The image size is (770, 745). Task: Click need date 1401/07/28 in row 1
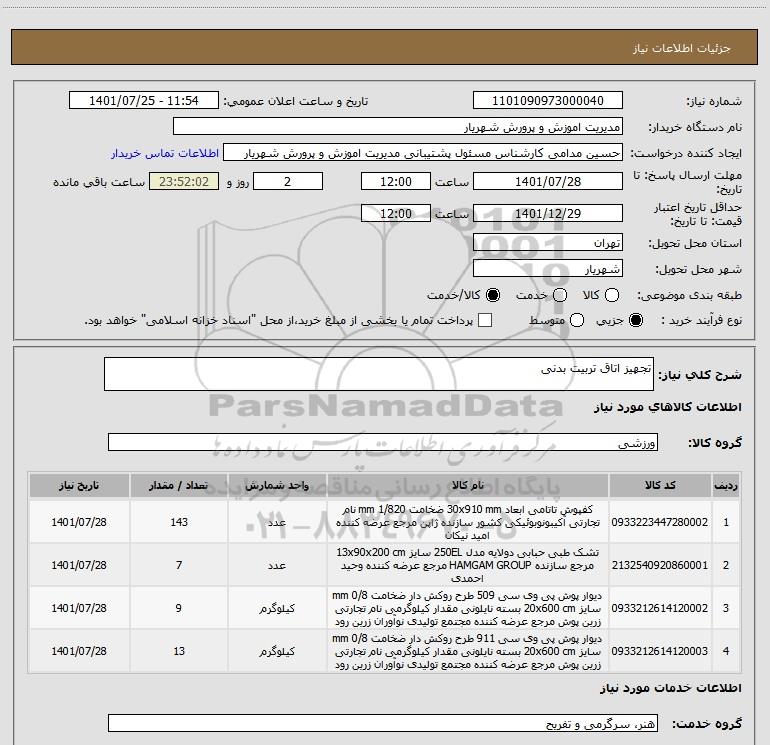click(79, 522)
